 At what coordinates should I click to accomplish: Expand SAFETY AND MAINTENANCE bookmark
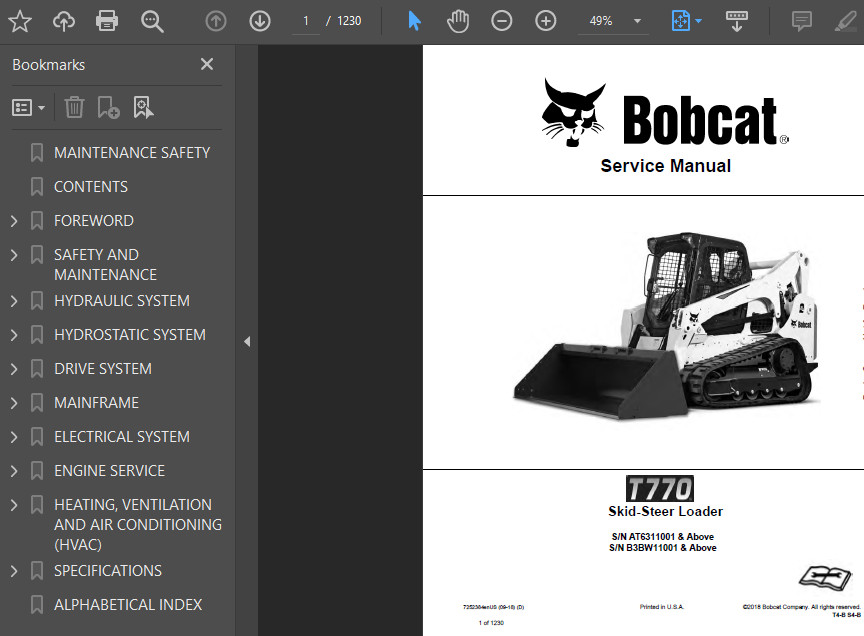pos(14,255)
